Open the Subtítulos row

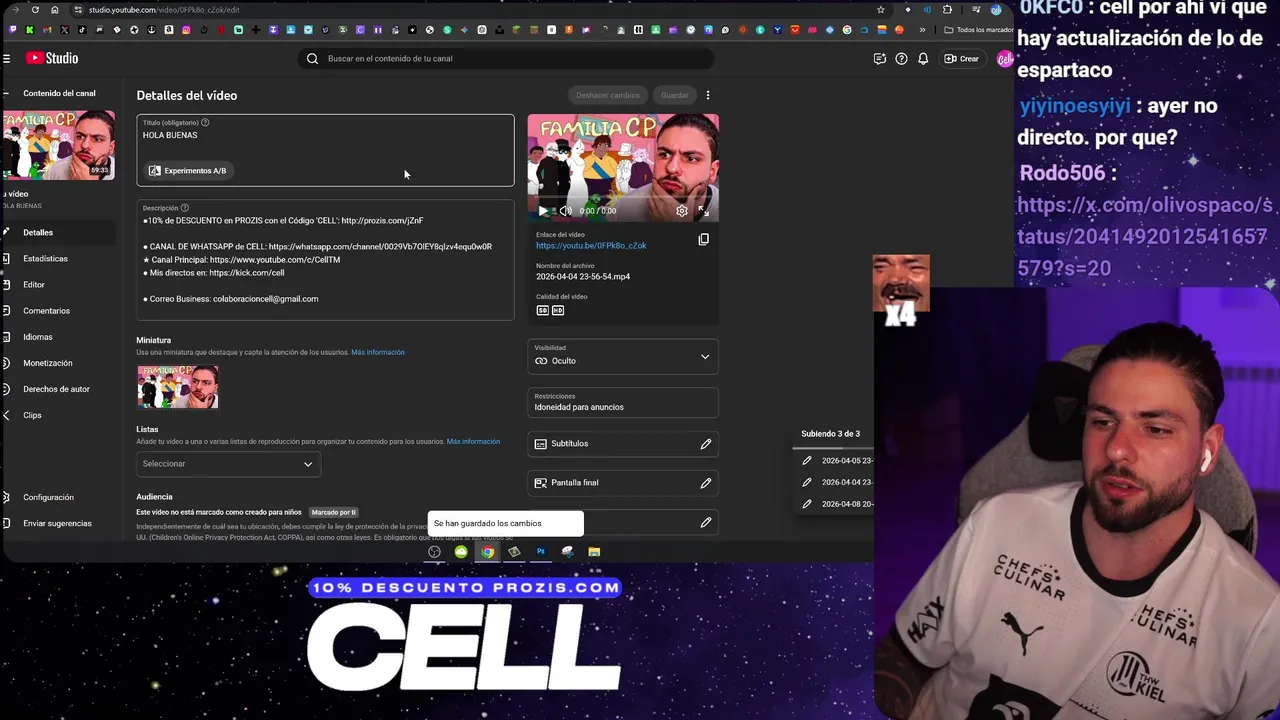click(623, 444)
